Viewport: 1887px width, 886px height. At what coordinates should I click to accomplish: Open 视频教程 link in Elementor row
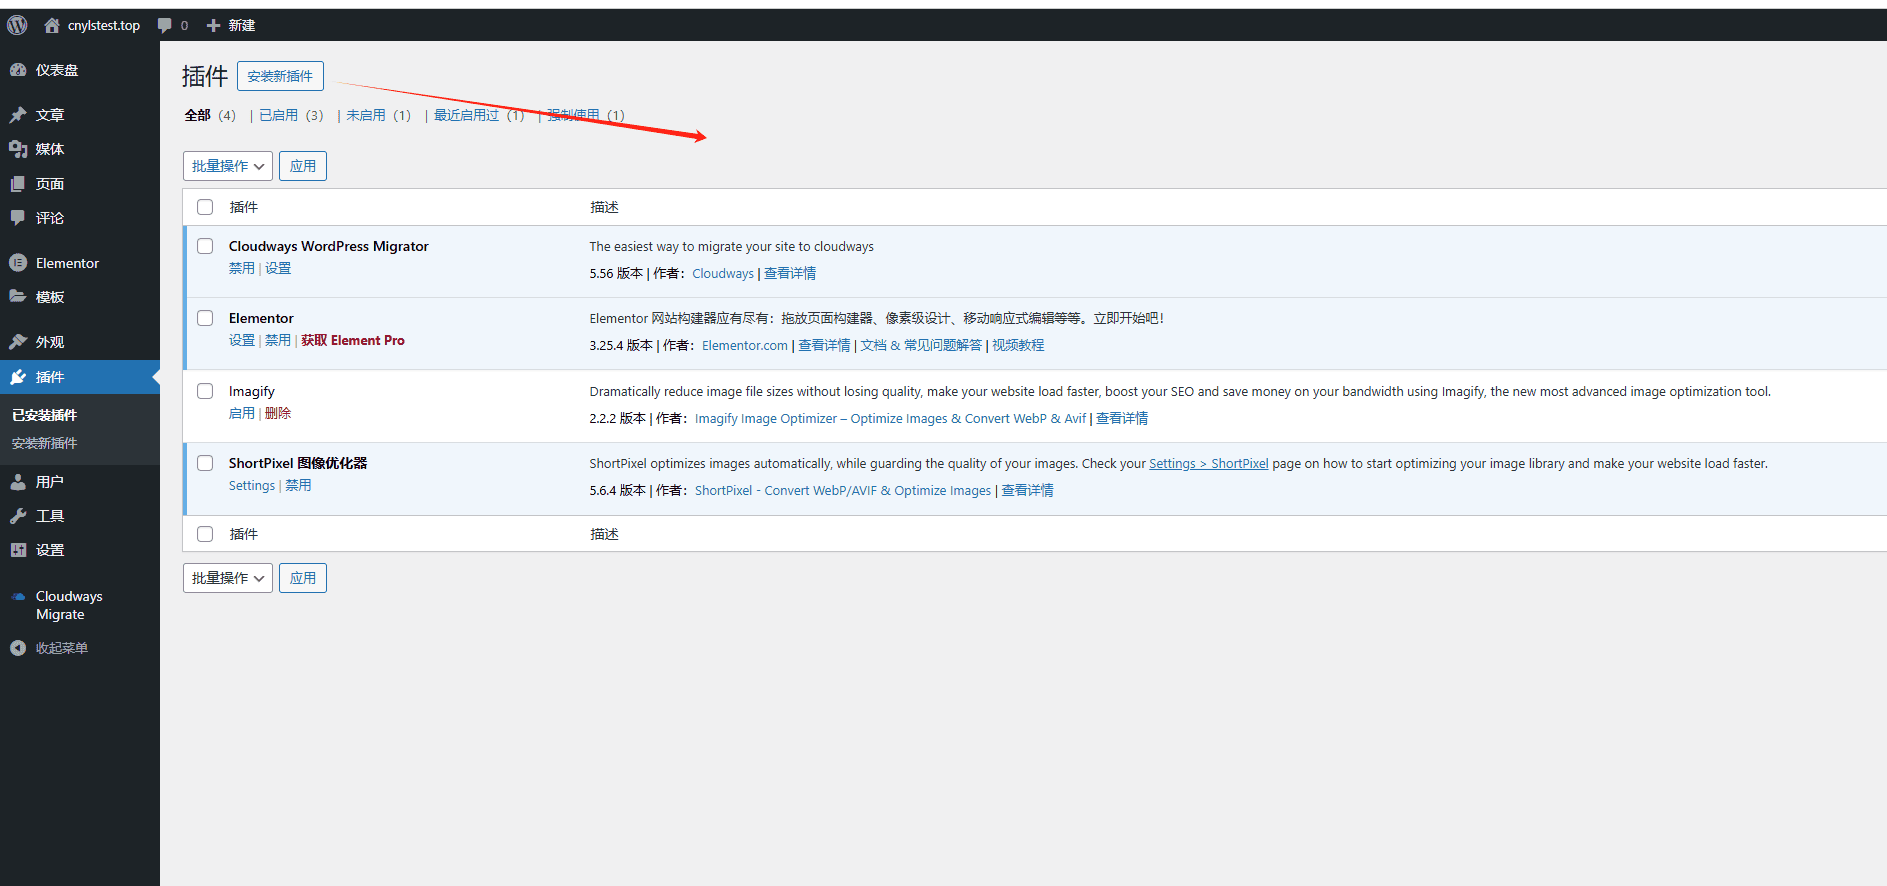click(x=1018, y=345)
